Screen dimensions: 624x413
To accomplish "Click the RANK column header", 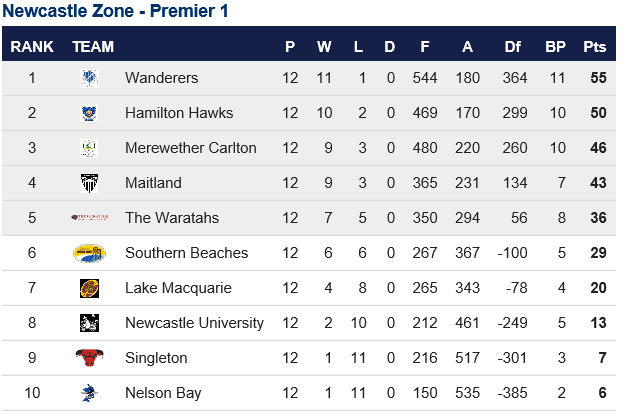I will point(32,47).
